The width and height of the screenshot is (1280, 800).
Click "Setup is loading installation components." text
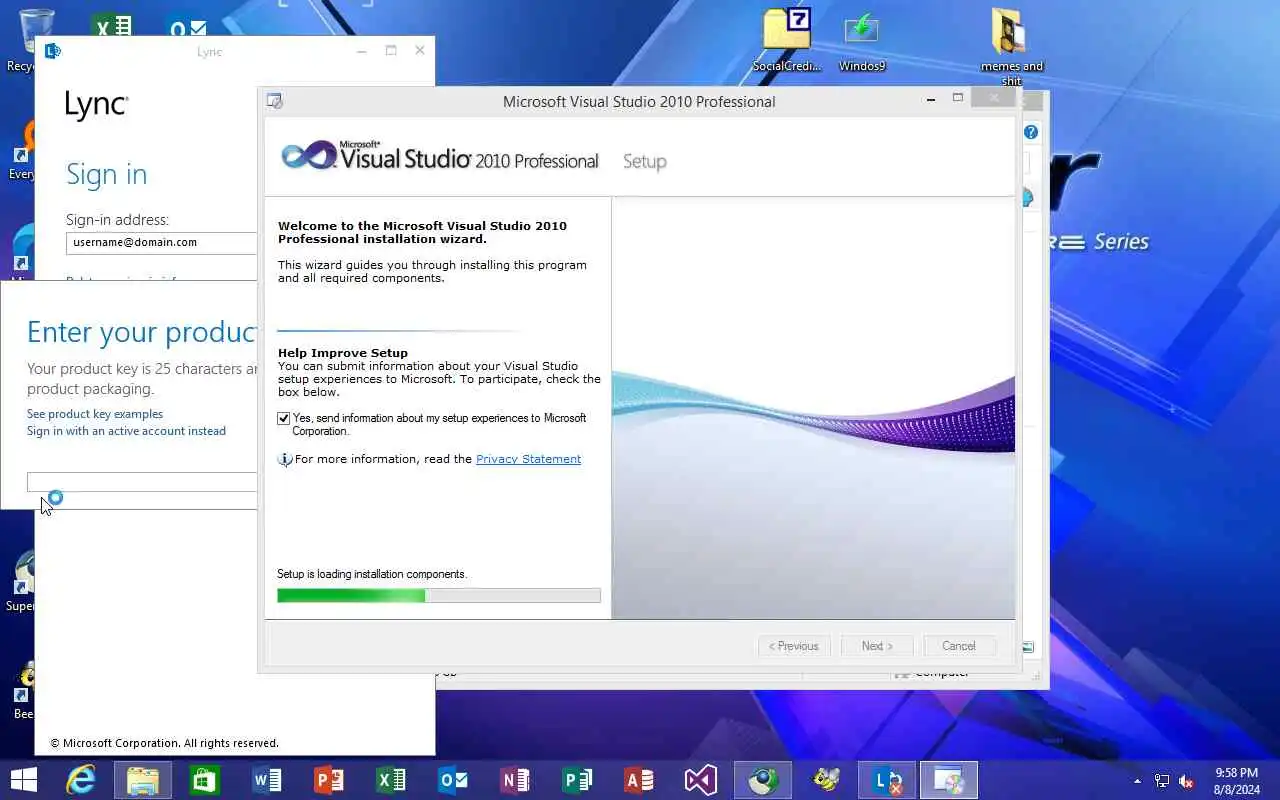[372, 574]
